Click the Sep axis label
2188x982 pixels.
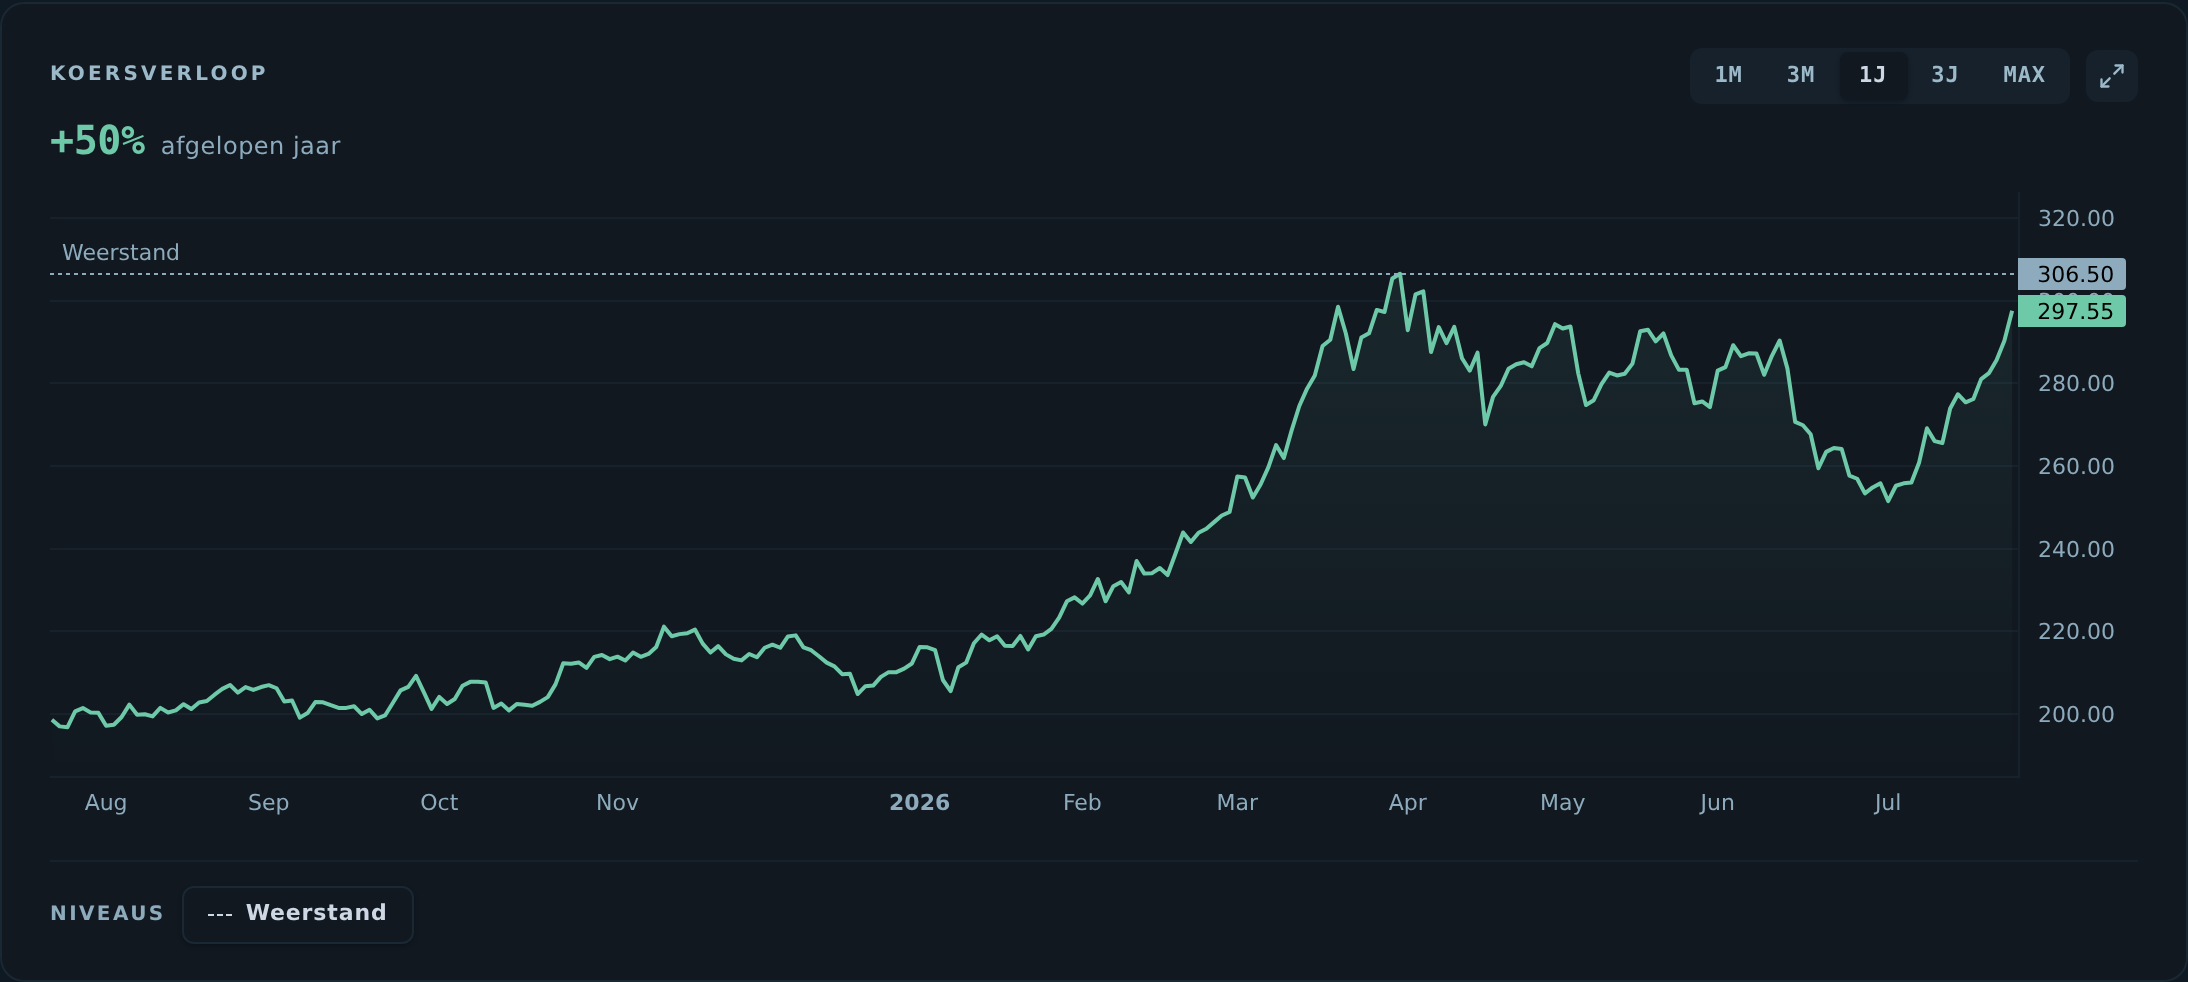pyautogui.click(x=268, y=803)
